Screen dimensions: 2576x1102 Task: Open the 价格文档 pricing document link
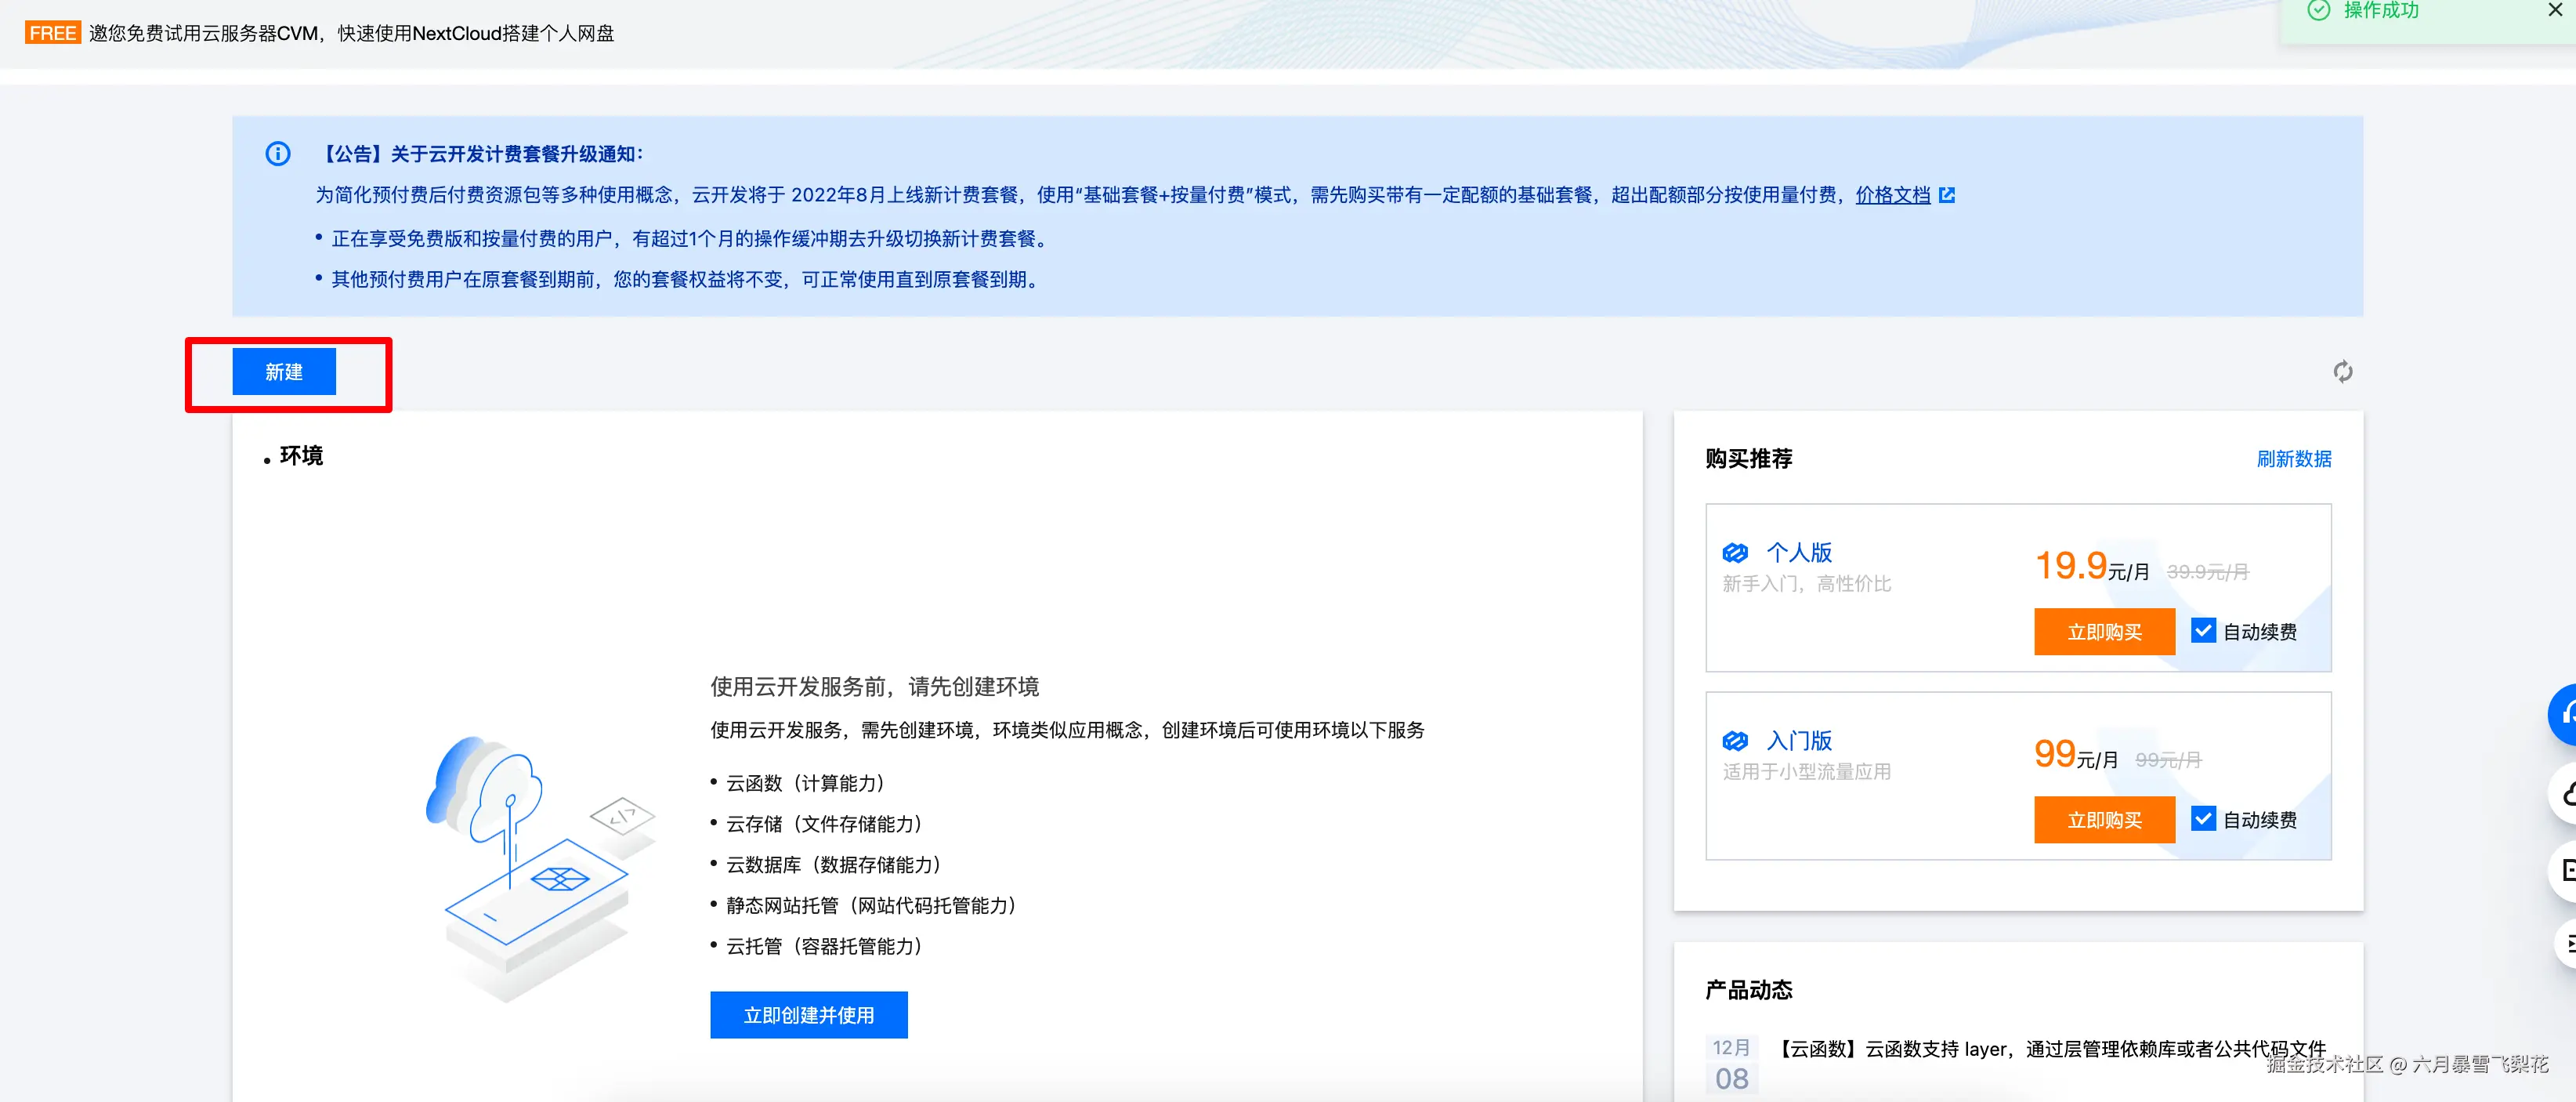click(1892, 195)
